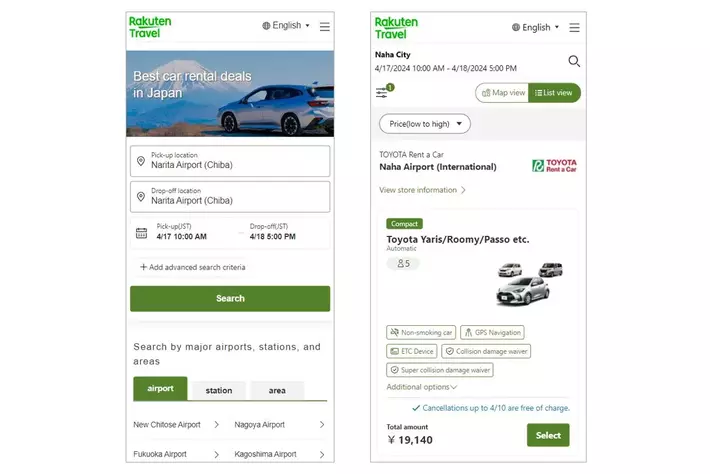Image resolution: width=710 pixels, height=474 pixels.
Task: Open the Price(low to high) sort dropdown
Action: tap(424, 124)
